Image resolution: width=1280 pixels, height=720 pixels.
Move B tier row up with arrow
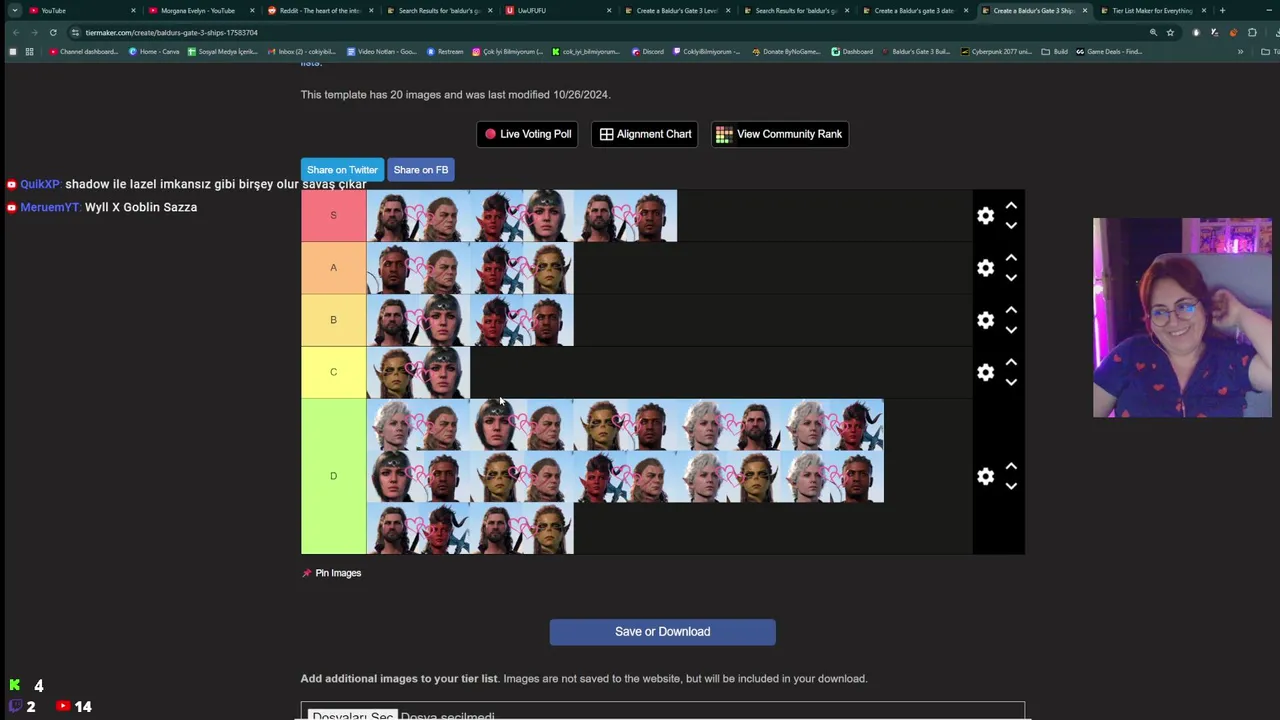(x=1011, y=309)
